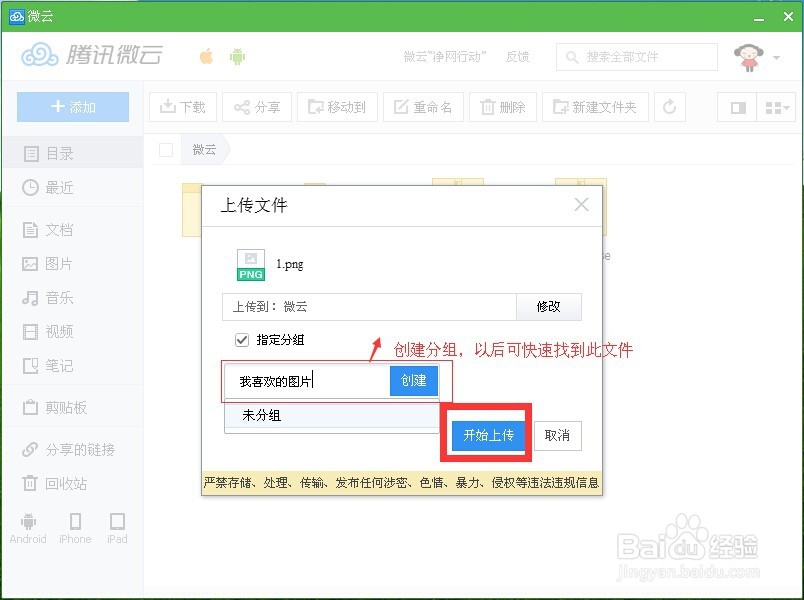Expand the profile avatar dropdown arrow

click(x=778, y=57)
